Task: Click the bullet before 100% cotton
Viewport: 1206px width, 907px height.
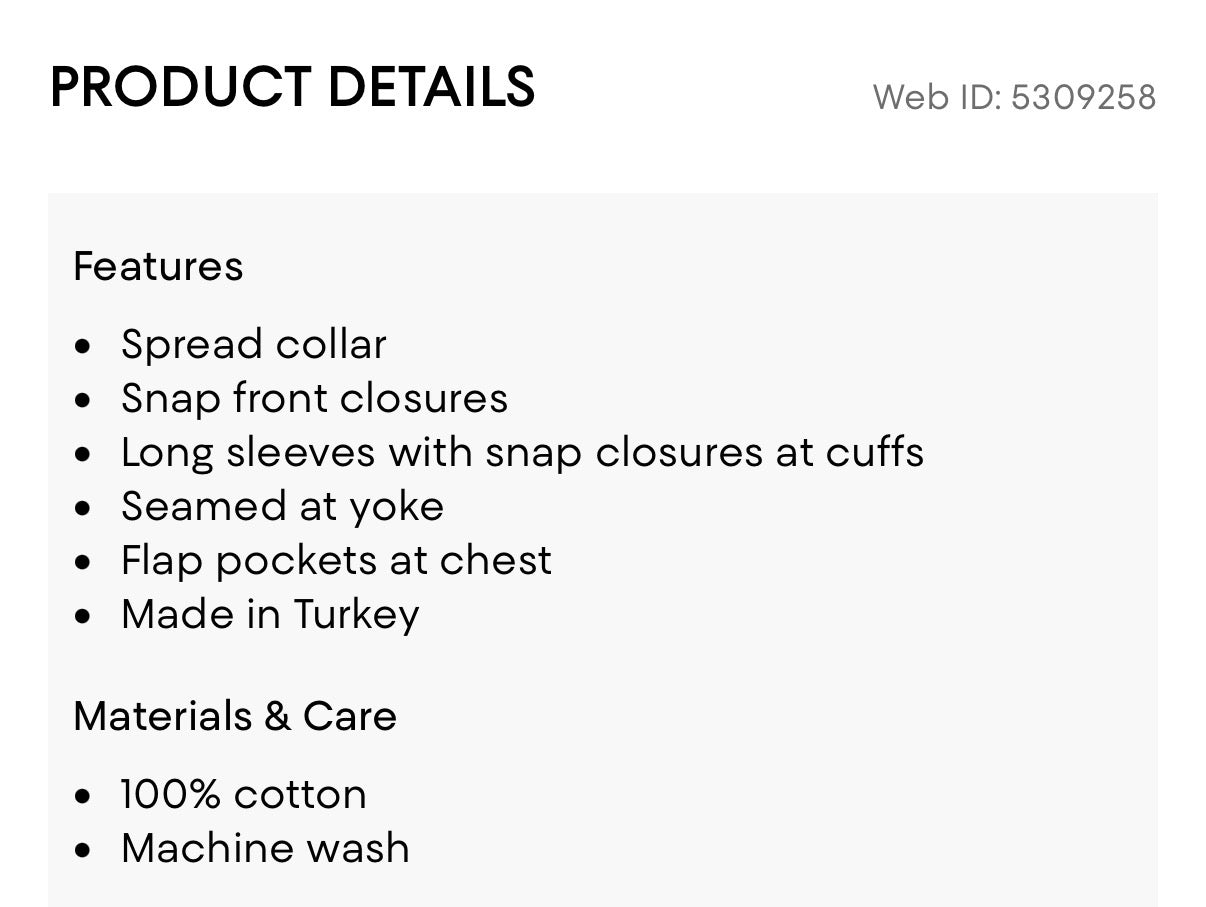Action: (83, 797)
